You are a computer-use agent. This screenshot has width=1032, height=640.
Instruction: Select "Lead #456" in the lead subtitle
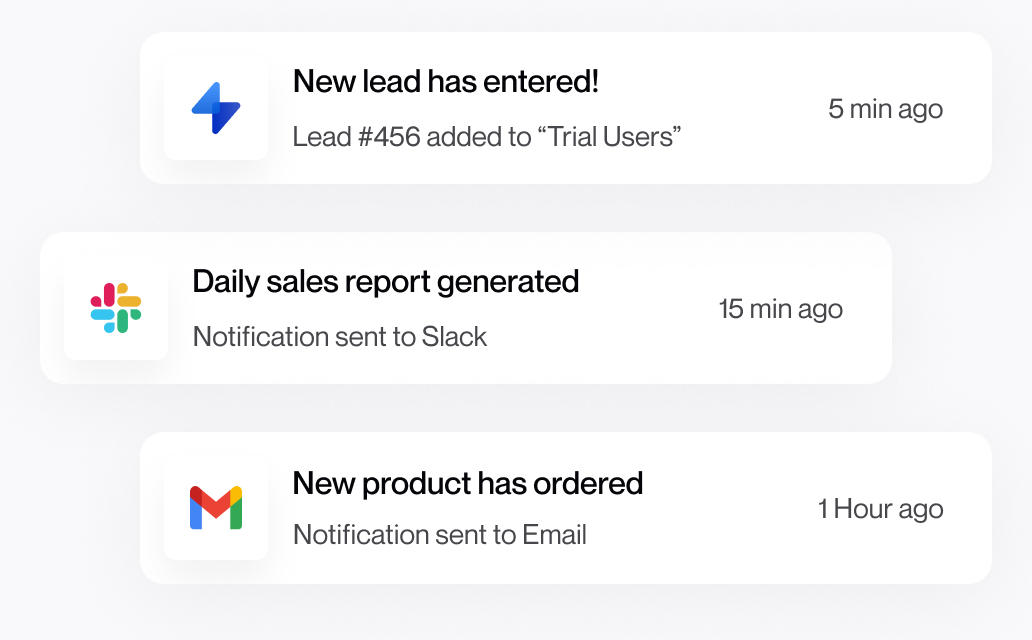[356, 136]
